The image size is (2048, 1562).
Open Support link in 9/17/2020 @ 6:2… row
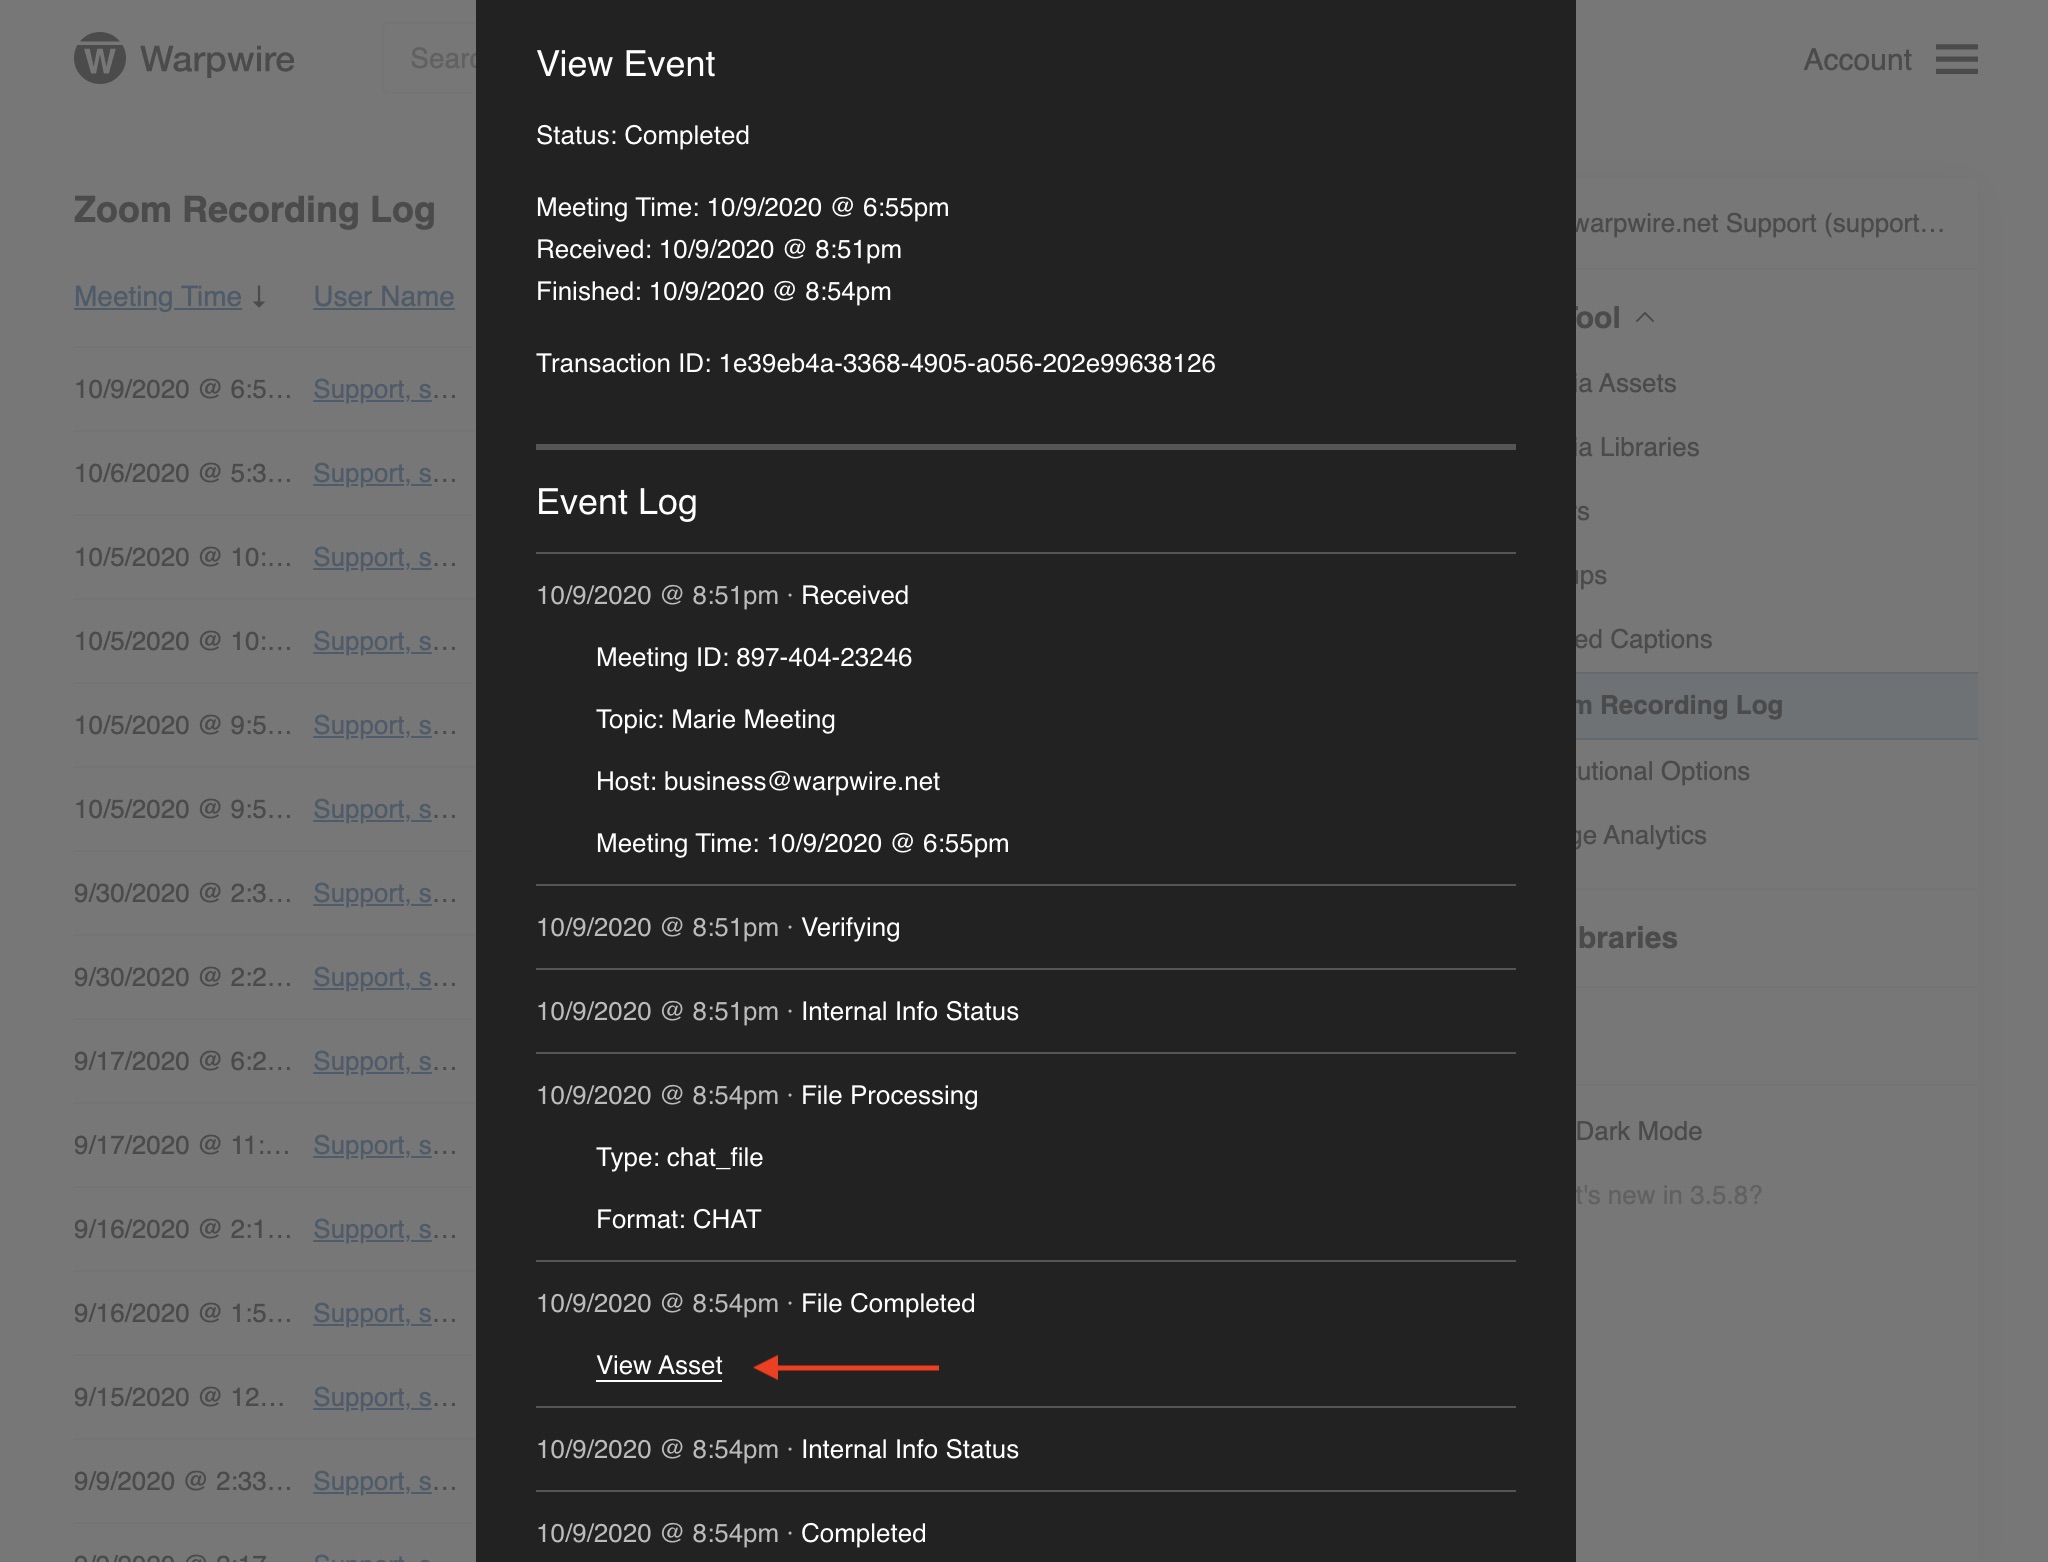[385, 1061]
